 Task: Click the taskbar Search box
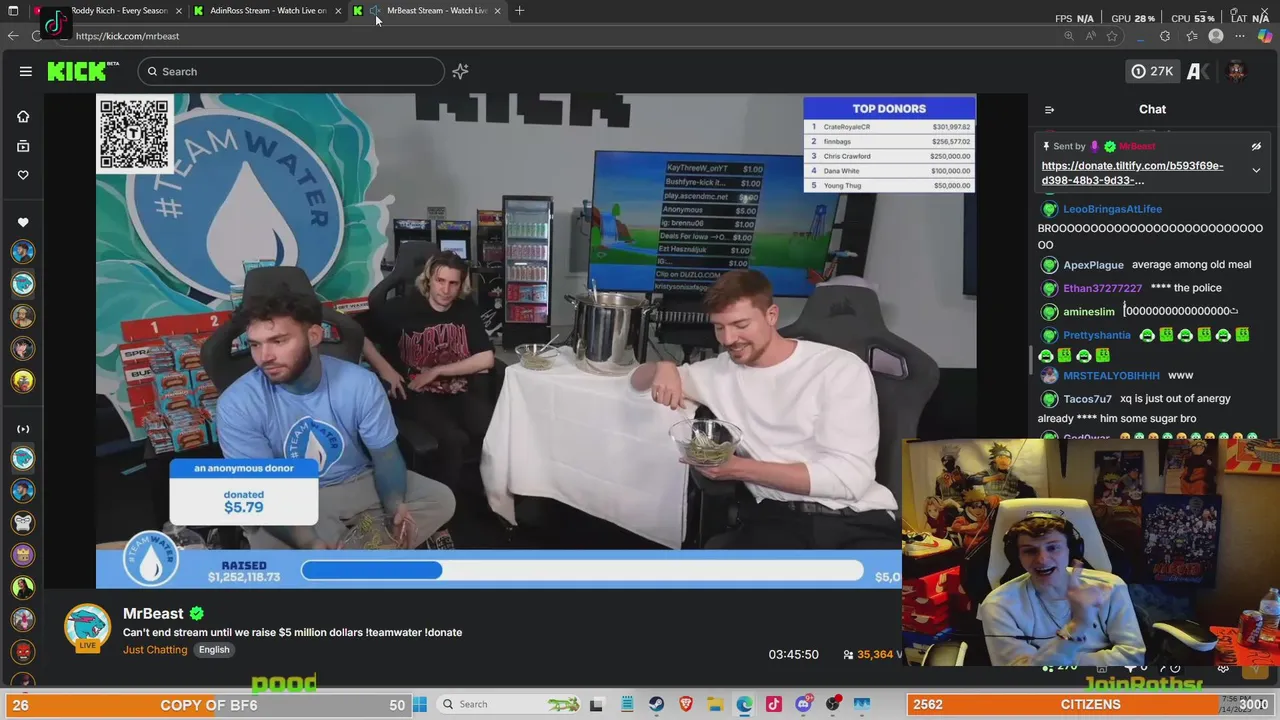click(509, 704)
